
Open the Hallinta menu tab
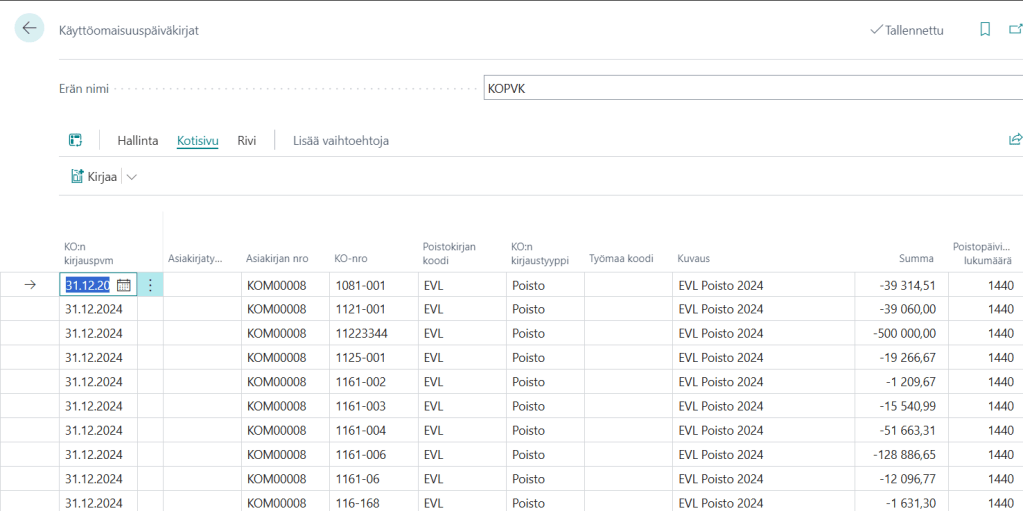click(x=137, y=140)
